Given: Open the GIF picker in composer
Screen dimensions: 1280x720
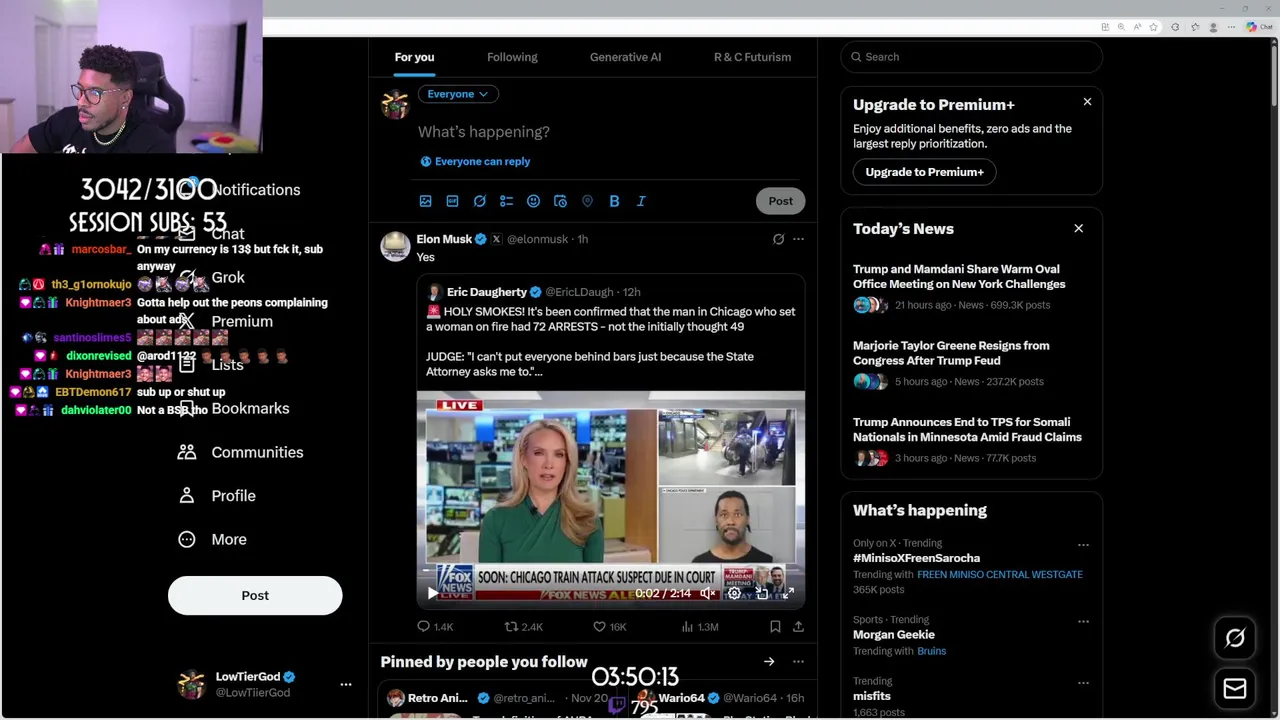Looking at the screenshot, I should pyautogui.click(x=452, y=201).
